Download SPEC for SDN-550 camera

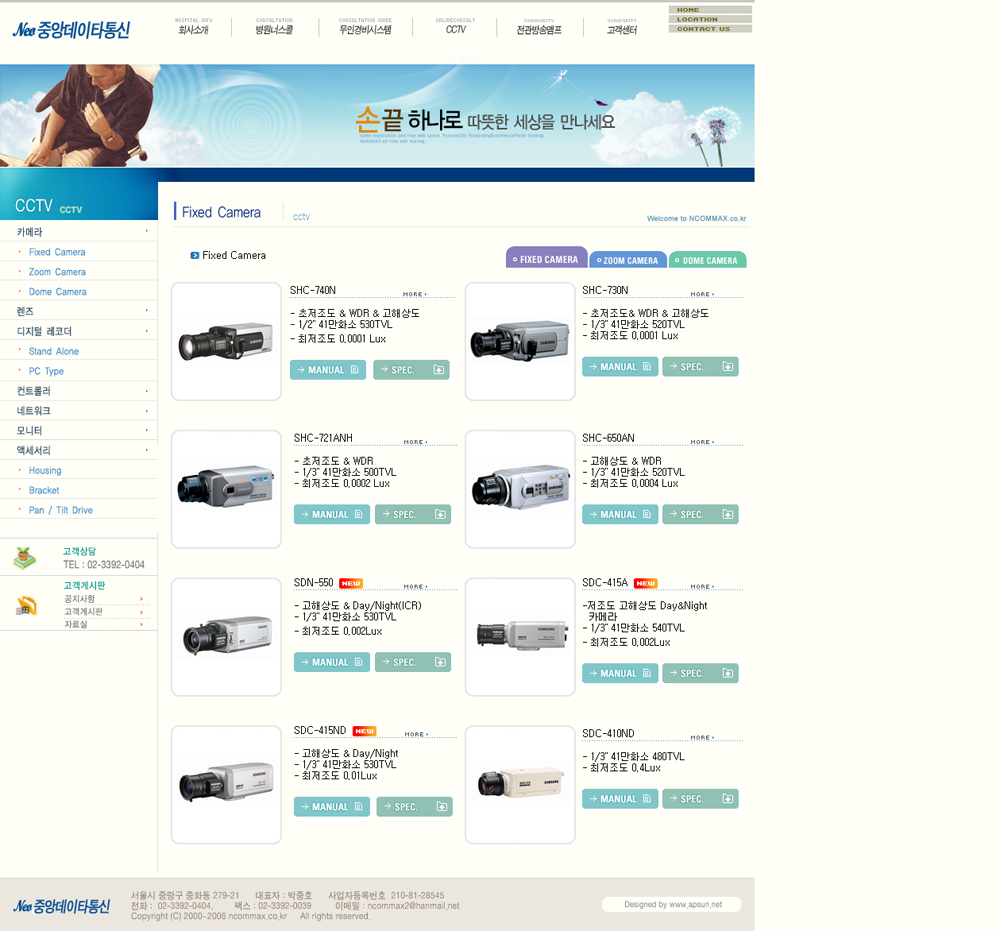[412, 662]
